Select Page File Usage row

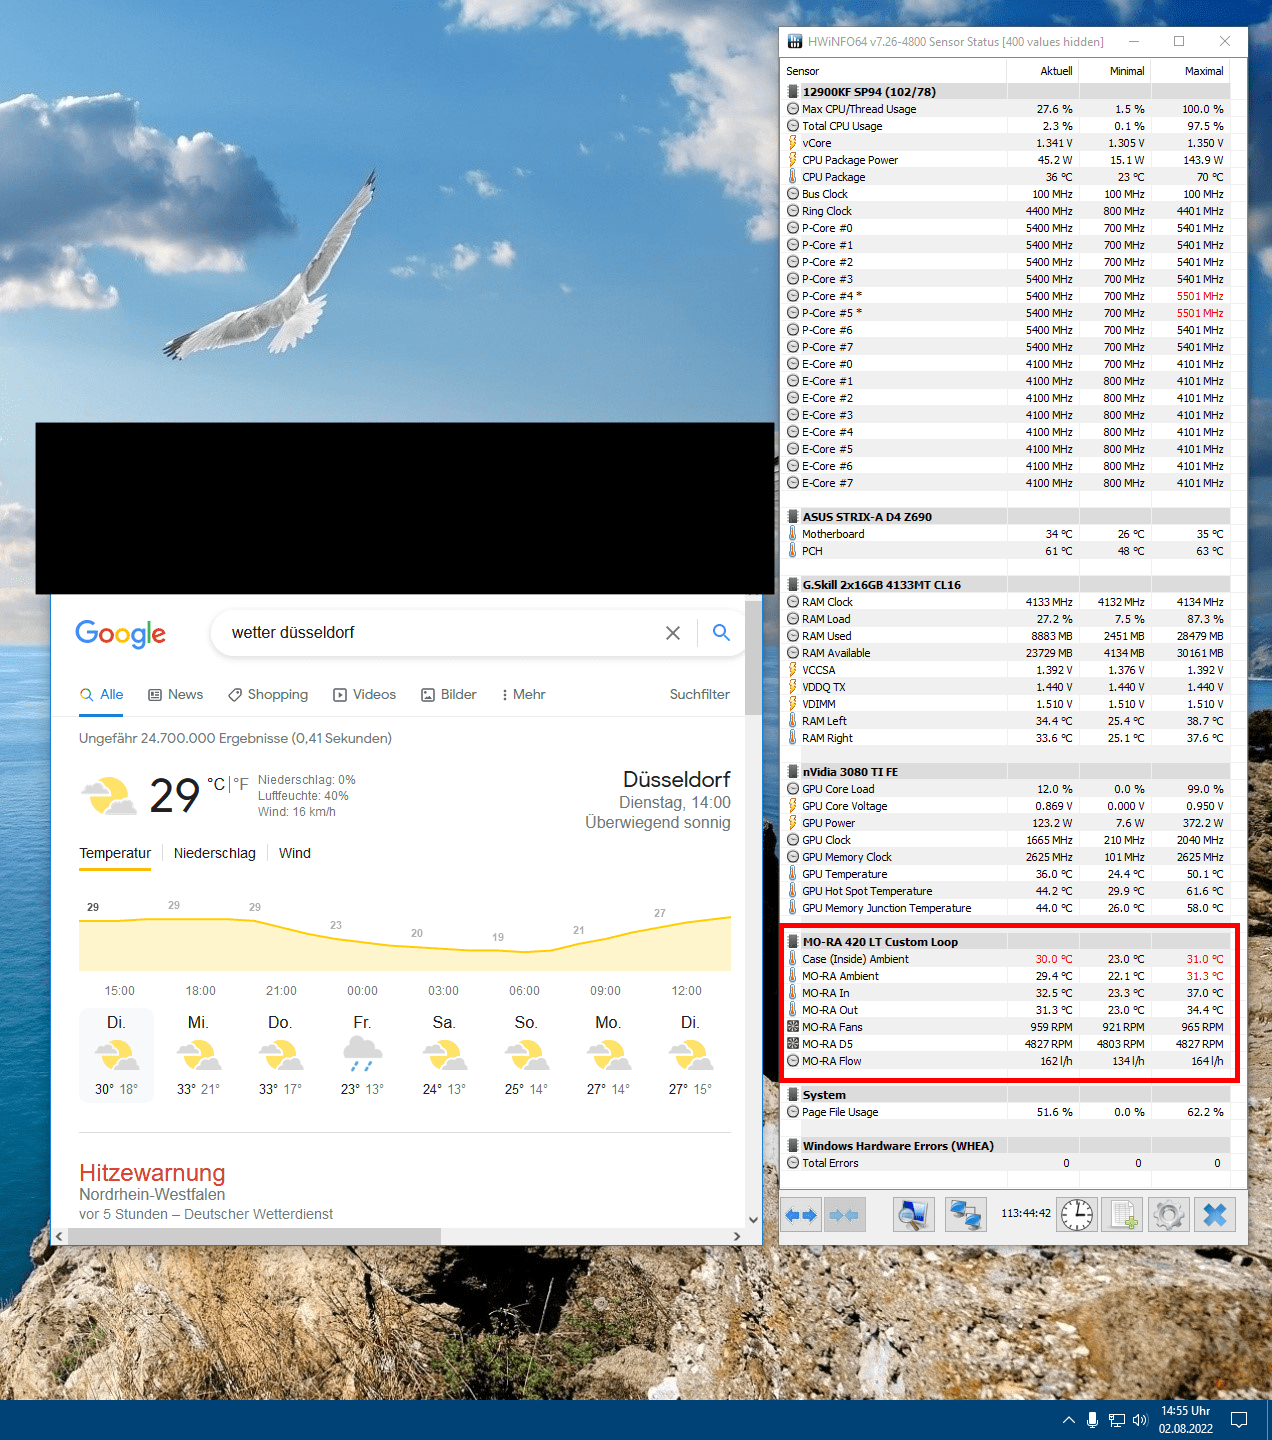point(1006,1112)
